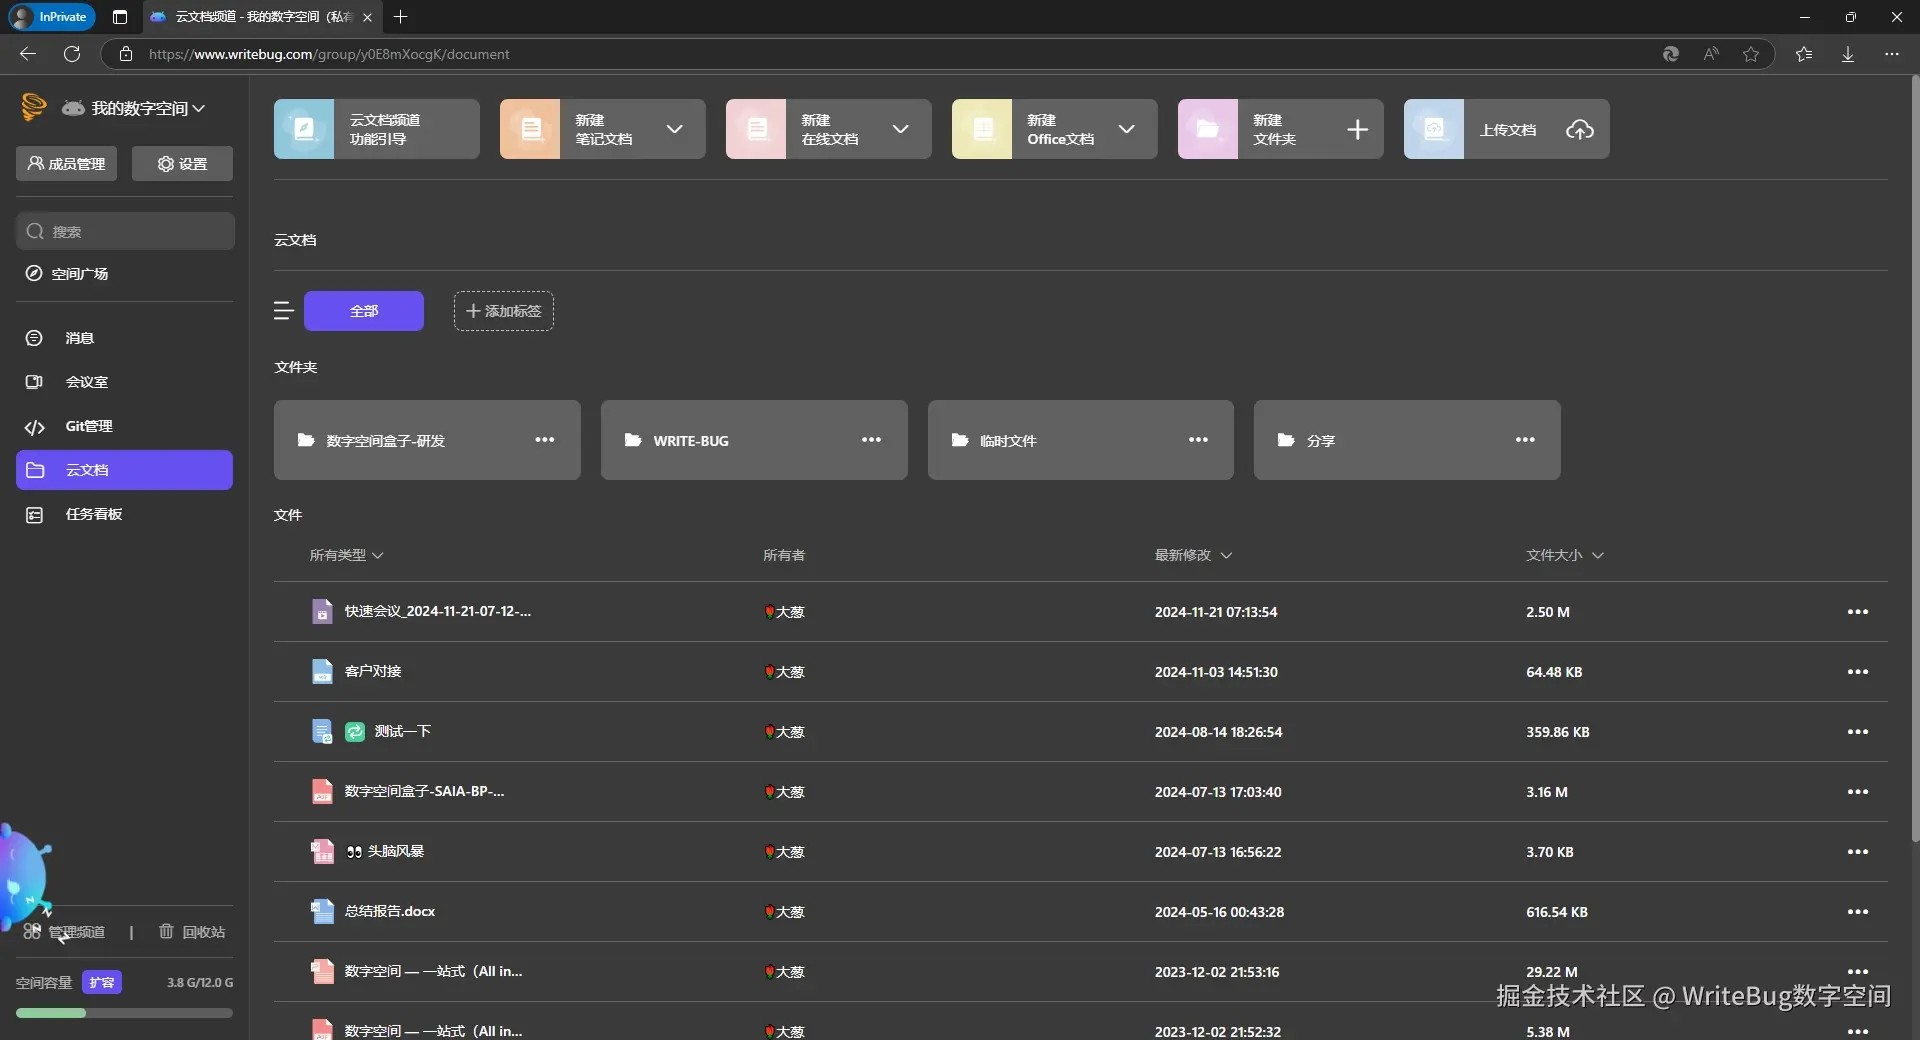
Task: Open the 任务看板 task board
Action: pyautogui.click(x=93, y=514)
